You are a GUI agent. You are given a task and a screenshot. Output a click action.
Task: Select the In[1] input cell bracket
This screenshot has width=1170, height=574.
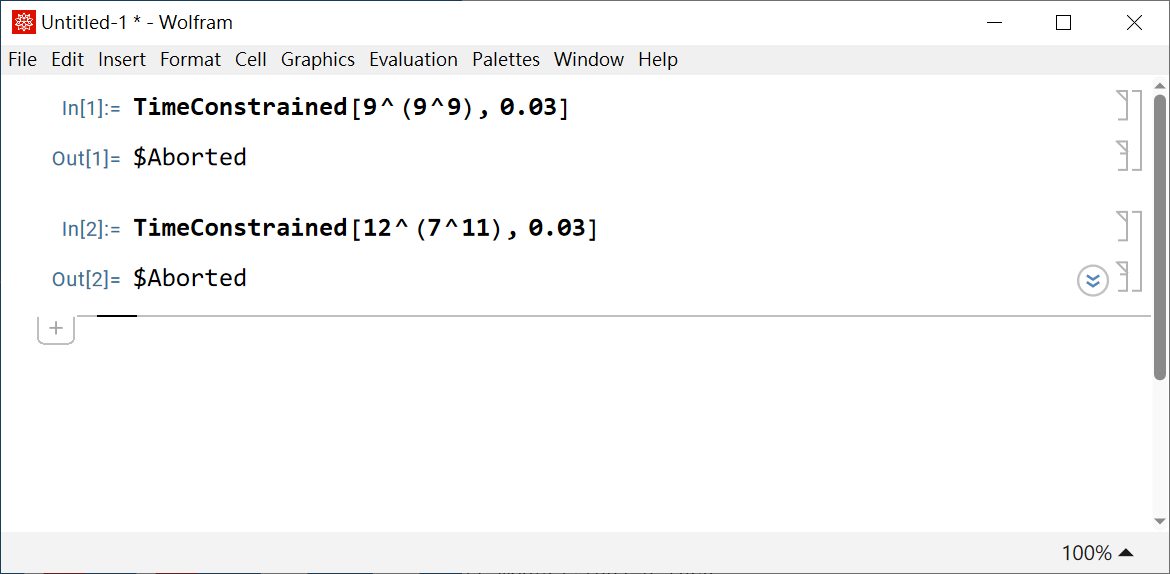point(1123,105)
